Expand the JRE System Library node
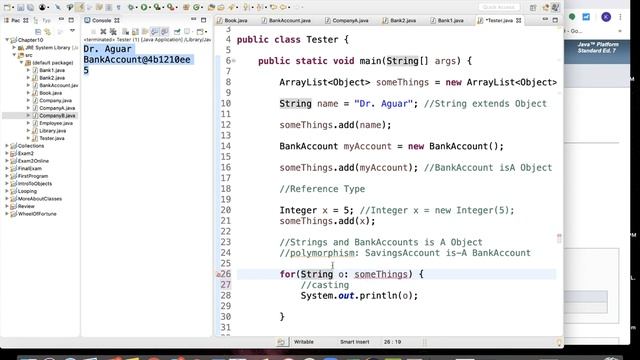 pos(14,48)
